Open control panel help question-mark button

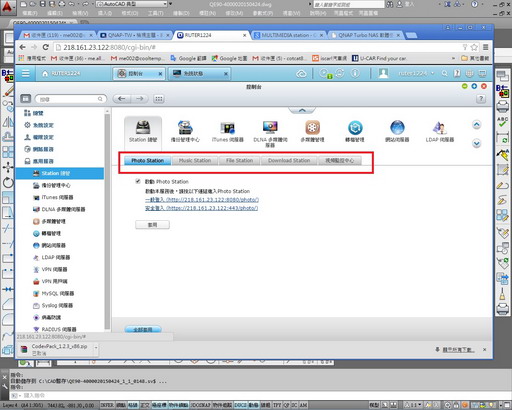[481, 99]
